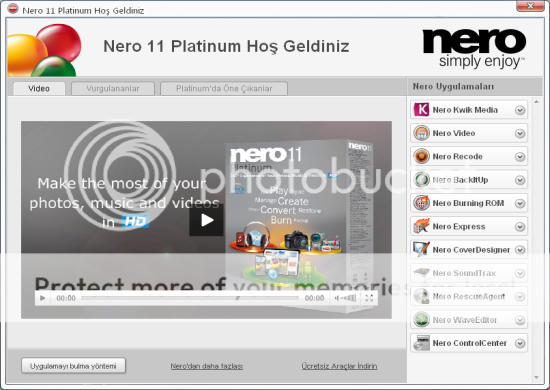Expand the Nero Kwik Media dropdown arrow
550x390 pixels.
click(520, 110)
